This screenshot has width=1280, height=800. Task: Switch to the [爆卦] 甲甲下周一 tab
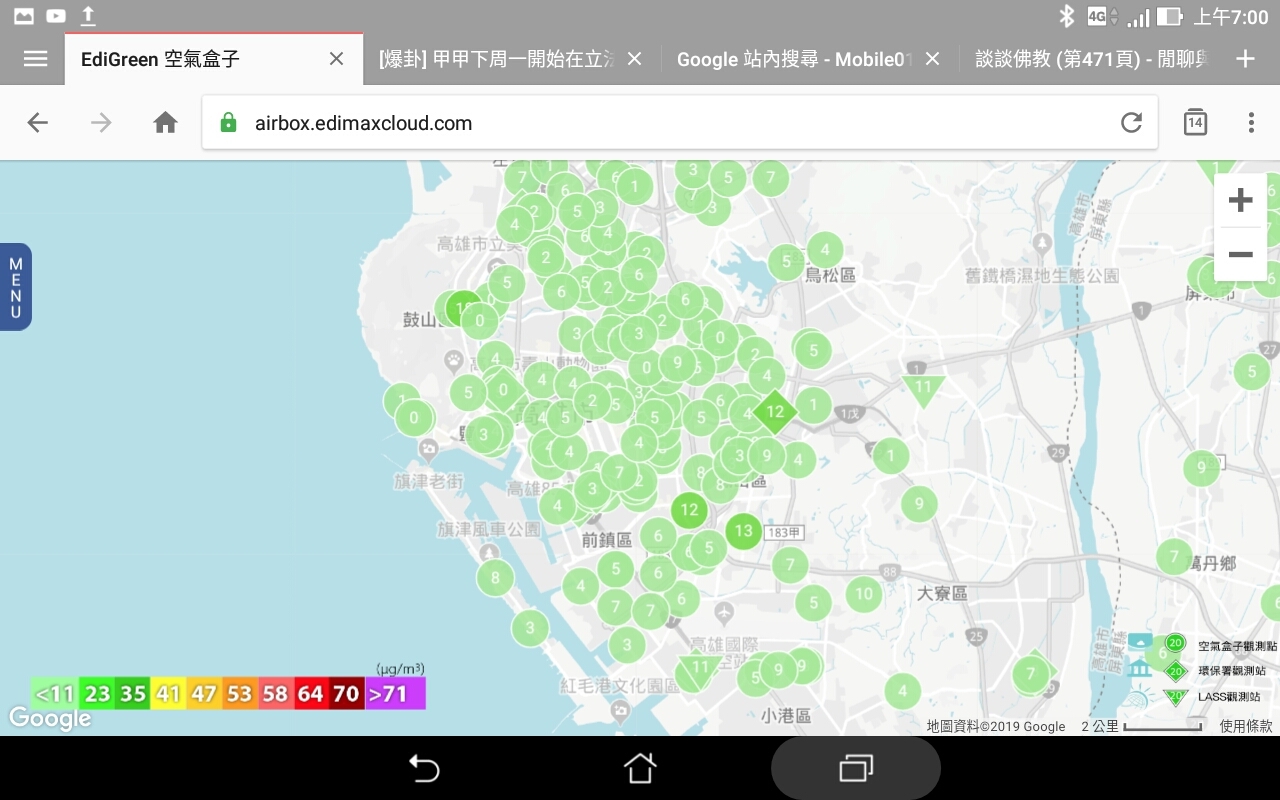pyautogui.click(x=496, y=59)
